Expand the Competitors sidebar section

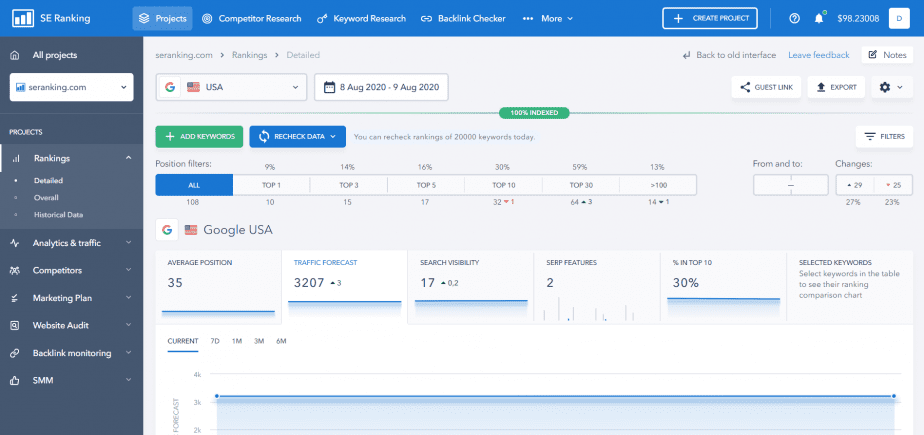tap(128, 271)
